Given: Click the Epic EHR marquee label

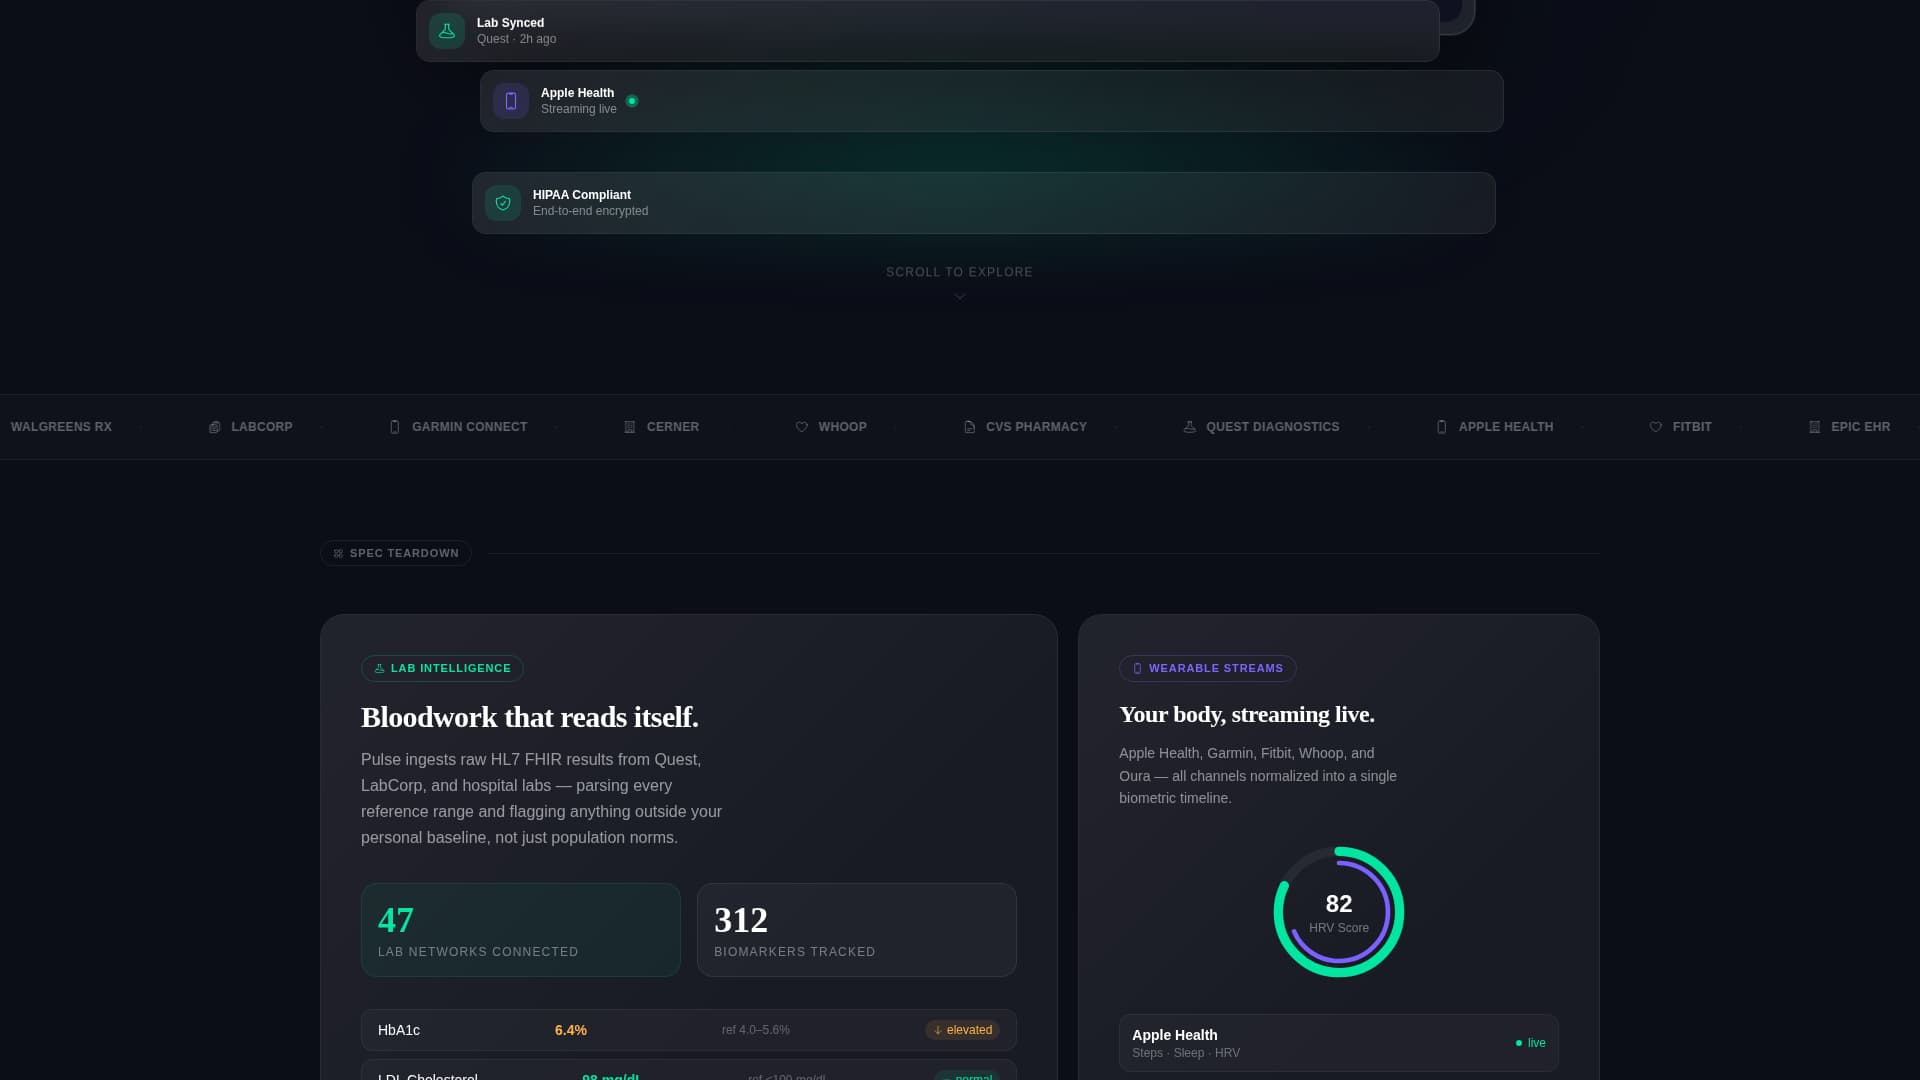Looking at the screenshot, I should tap(1861, 427).
